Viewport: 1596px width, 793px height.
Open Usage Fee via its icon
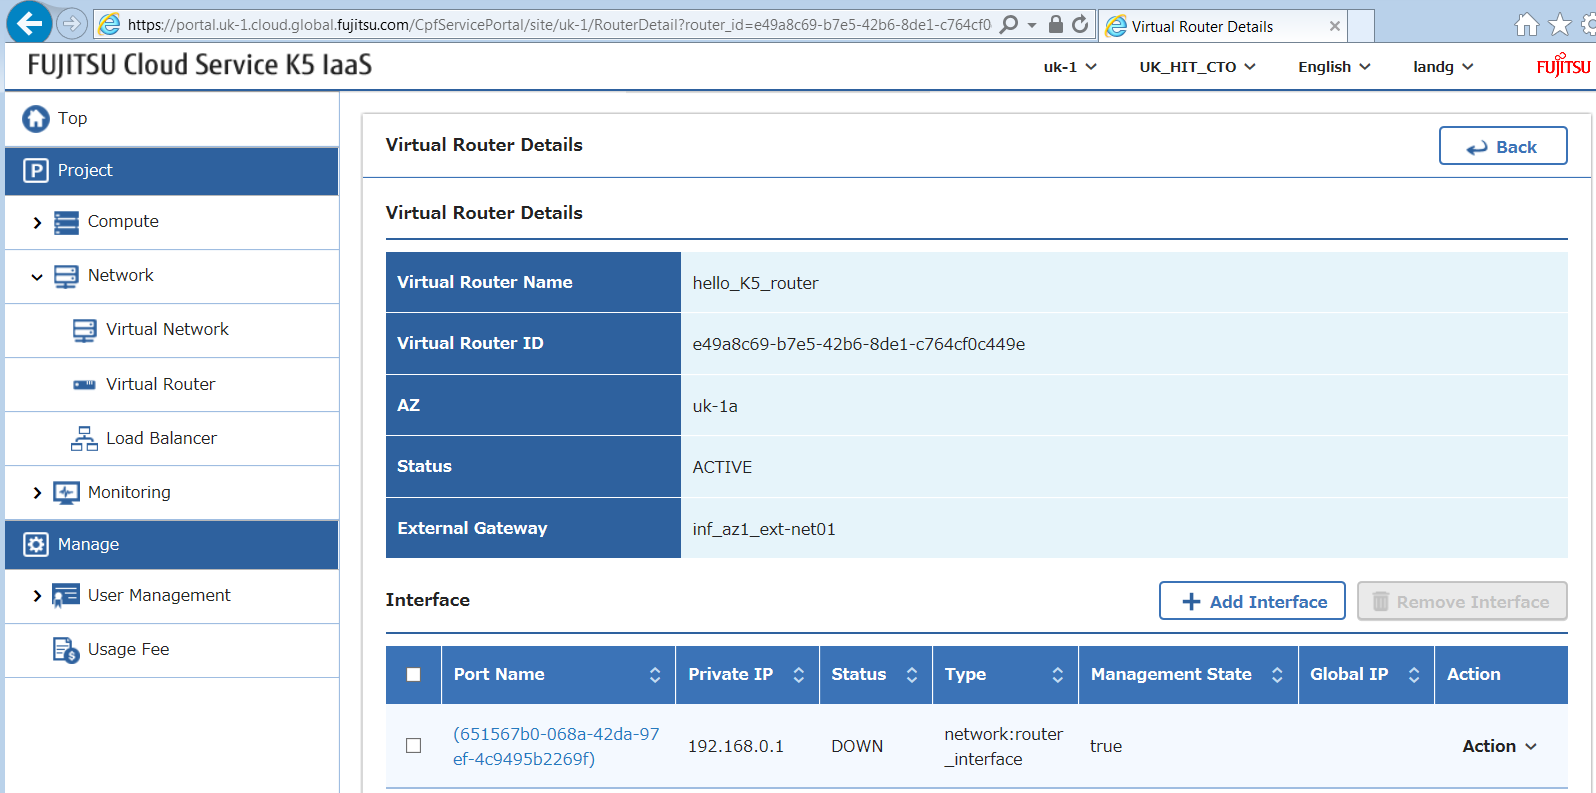(66, 650)
